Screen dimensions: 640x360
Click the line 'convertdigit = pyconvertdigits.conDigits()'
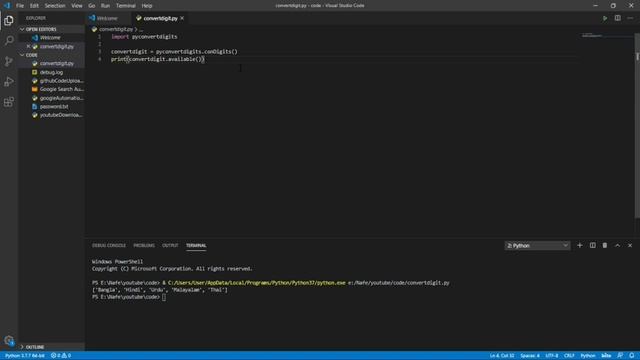tap(174, 52)
